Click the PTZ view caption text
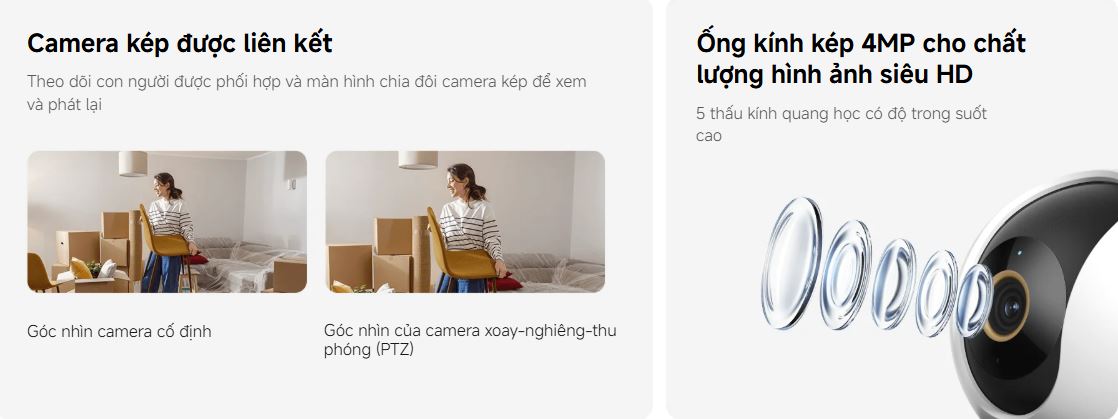This screenshot has width=1118, height=419. [x=470, y=340]
